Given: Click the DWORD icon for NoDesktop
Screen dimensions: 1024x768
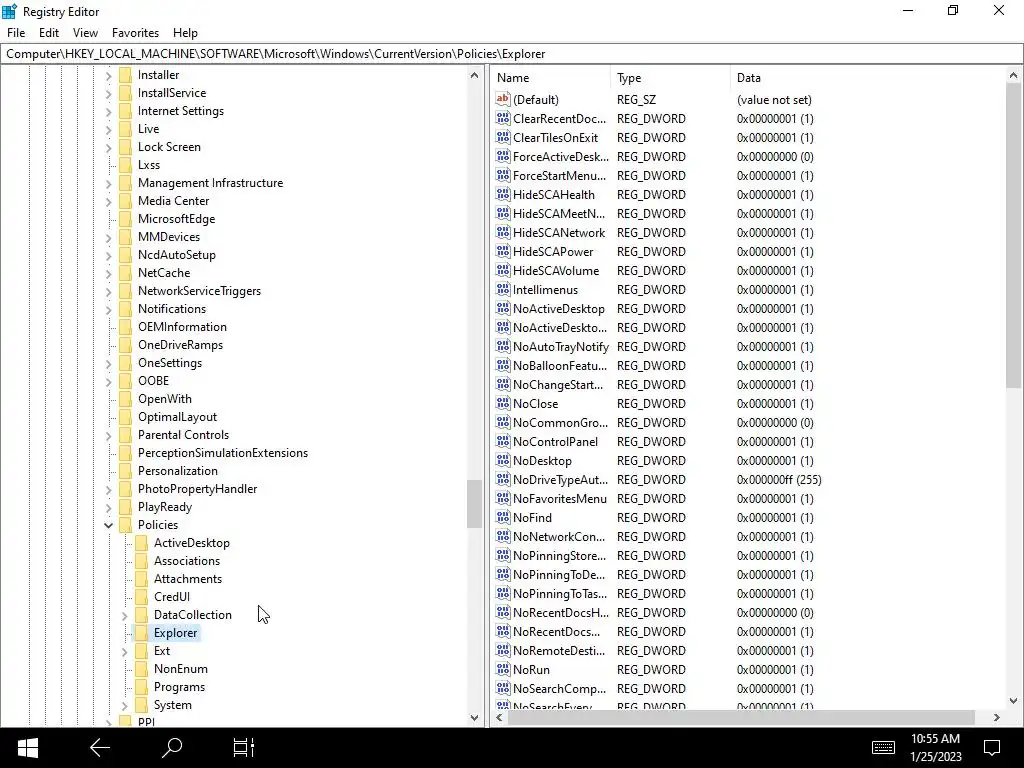Looking at the screenshot, I should (503, 460).
